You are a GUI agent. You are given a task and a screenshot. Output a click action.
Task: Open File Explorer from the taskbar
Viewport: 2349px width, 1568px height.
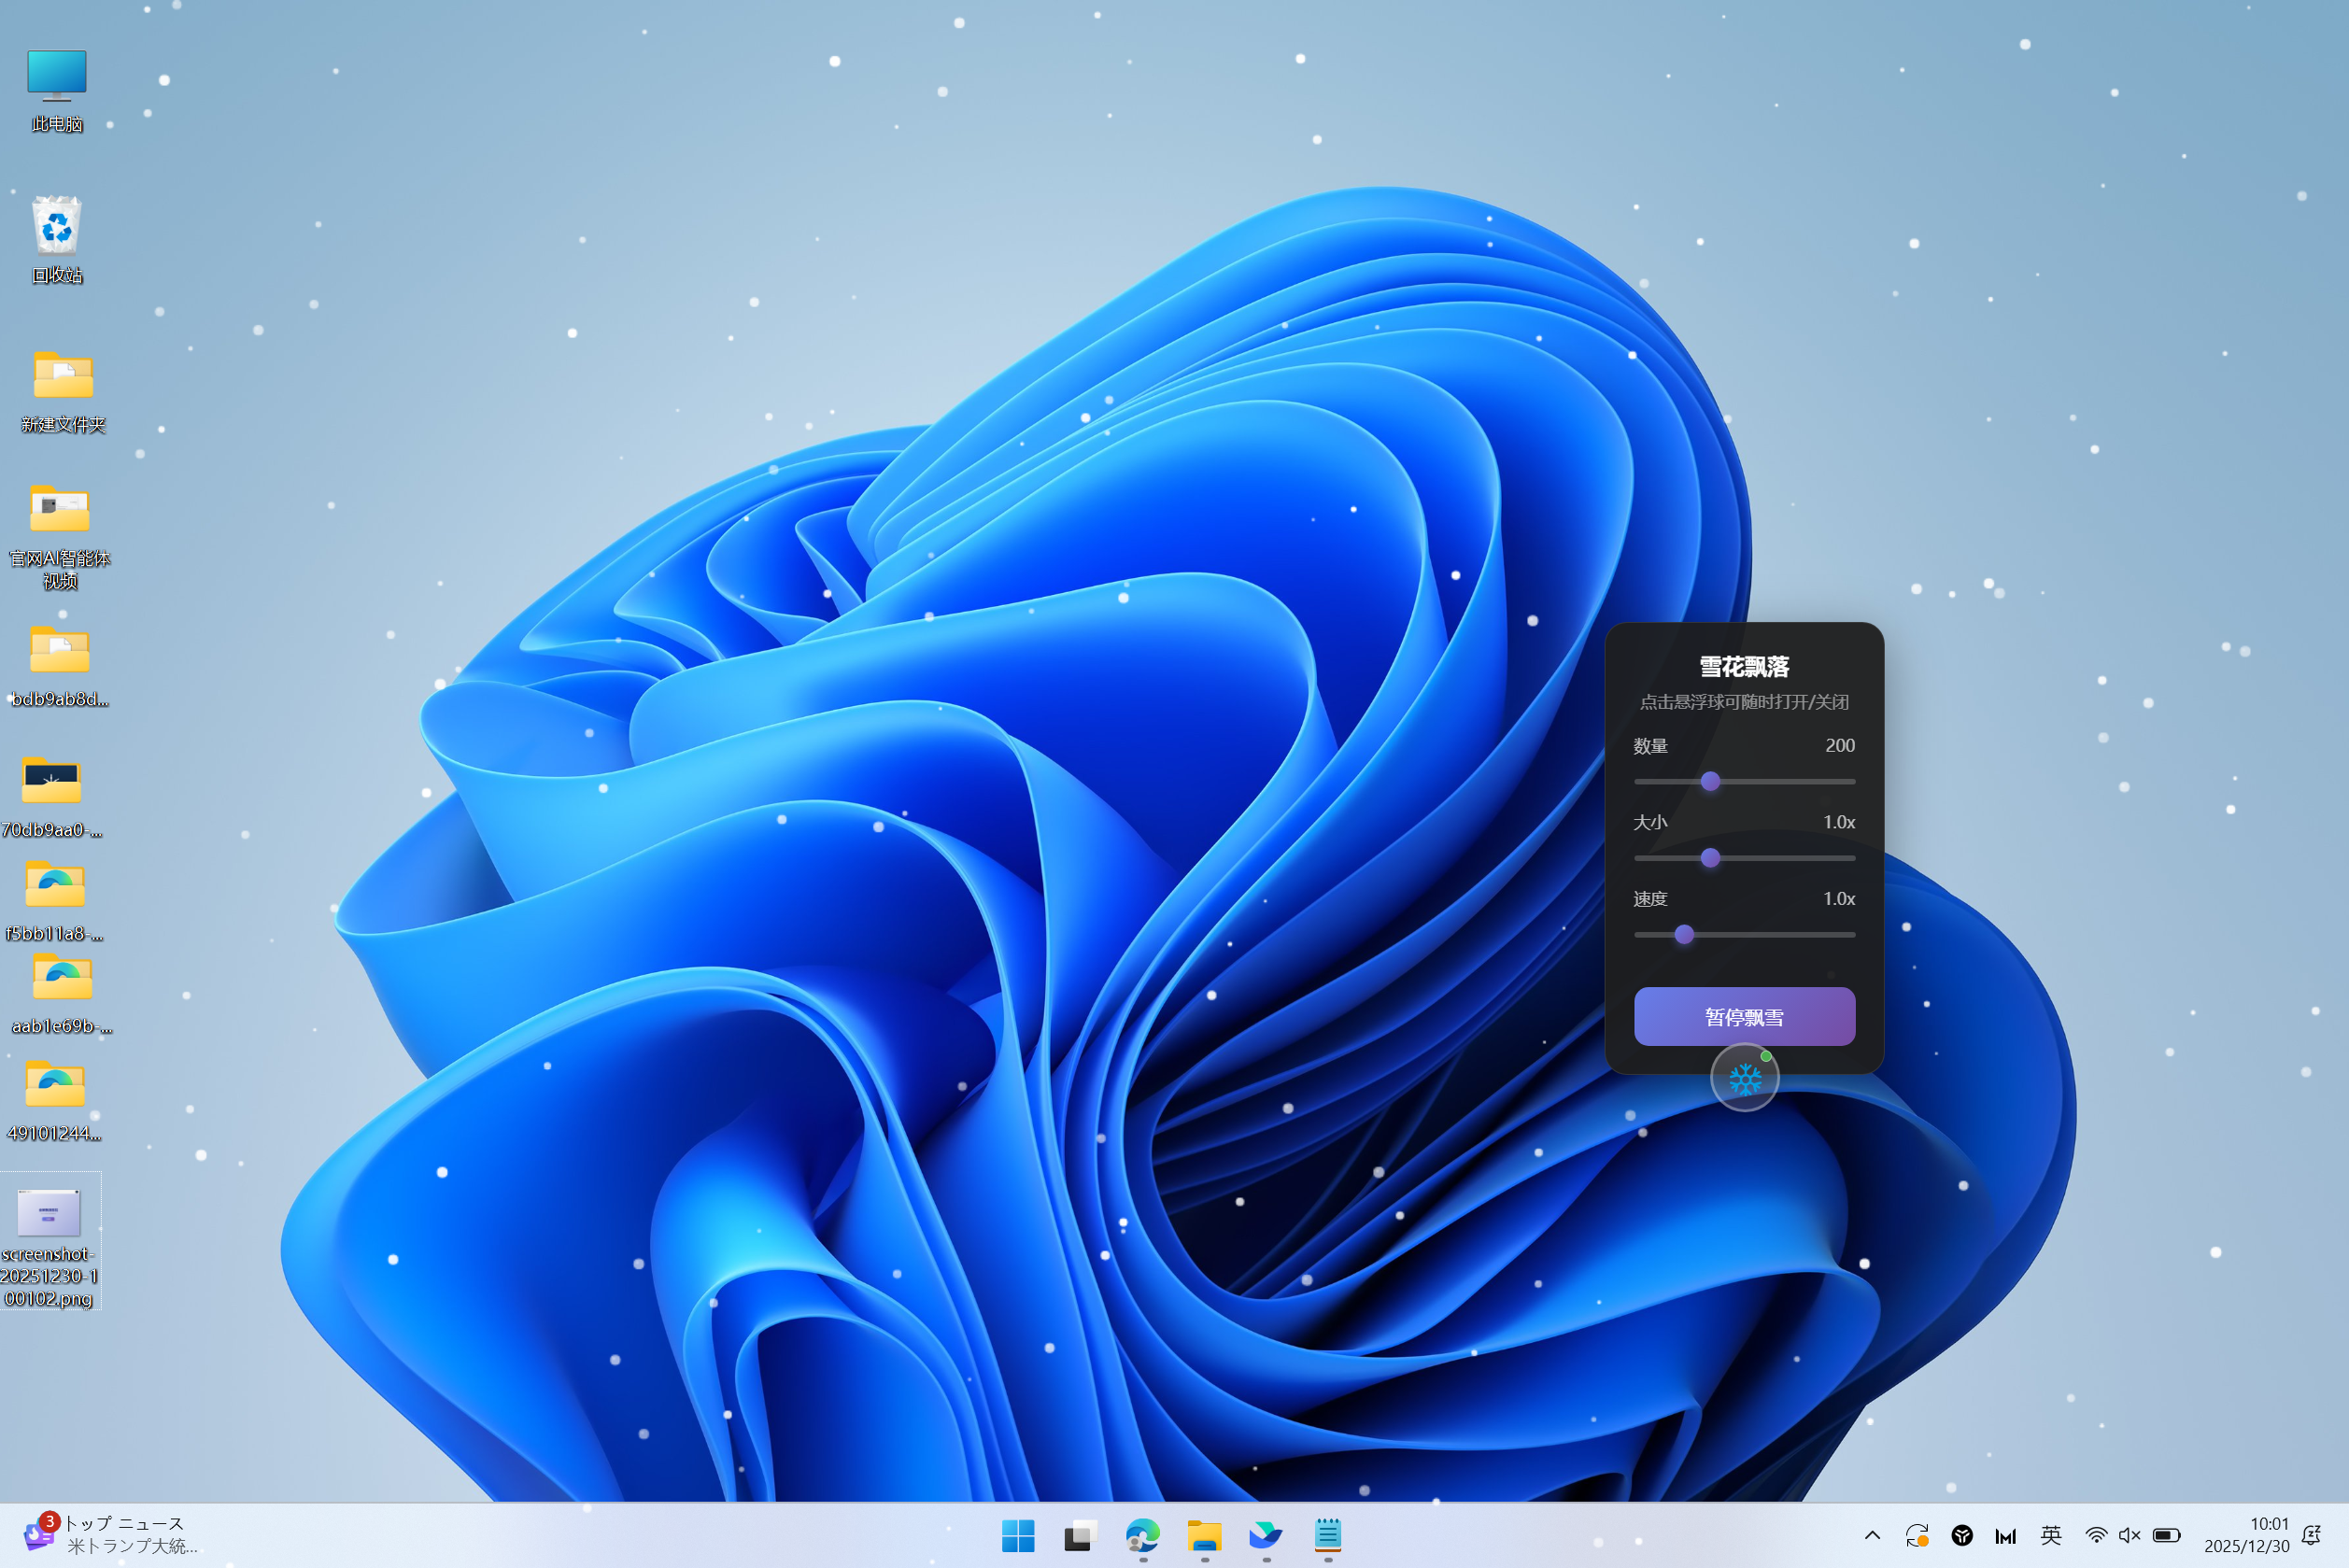pos(1204,1535)
